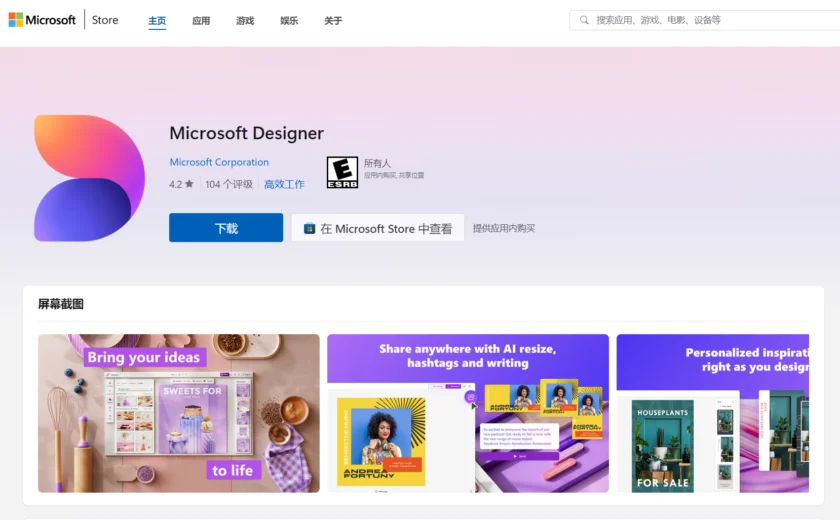840x520 pixels.
Task: Click the 4.2 star rating
Action: pos(181,184)
